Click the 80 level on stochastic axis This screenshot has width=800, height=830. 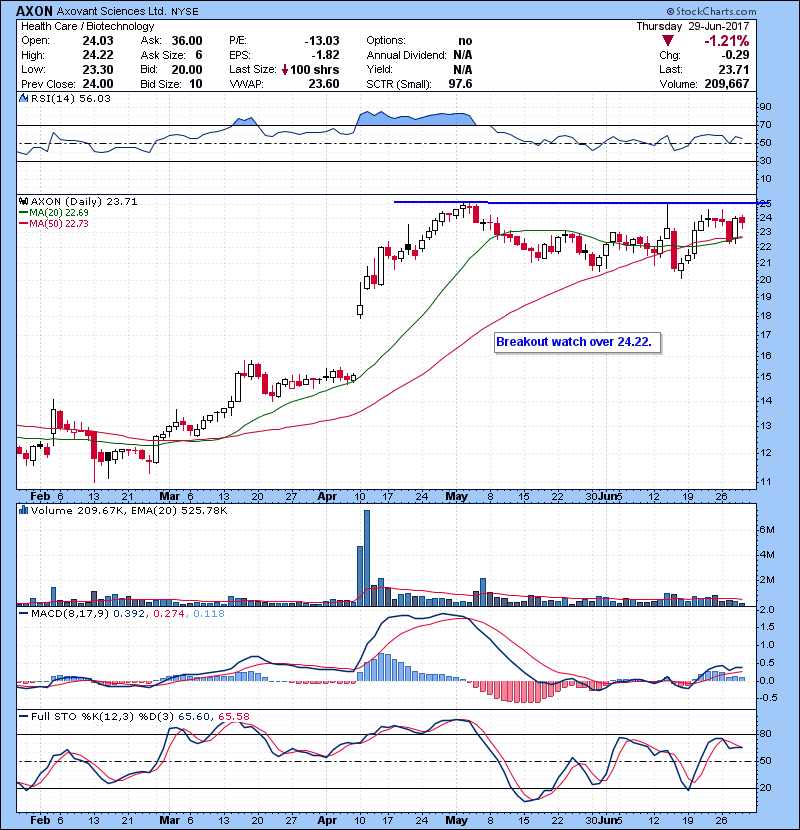pyautogui.click(x=765, y=734)
